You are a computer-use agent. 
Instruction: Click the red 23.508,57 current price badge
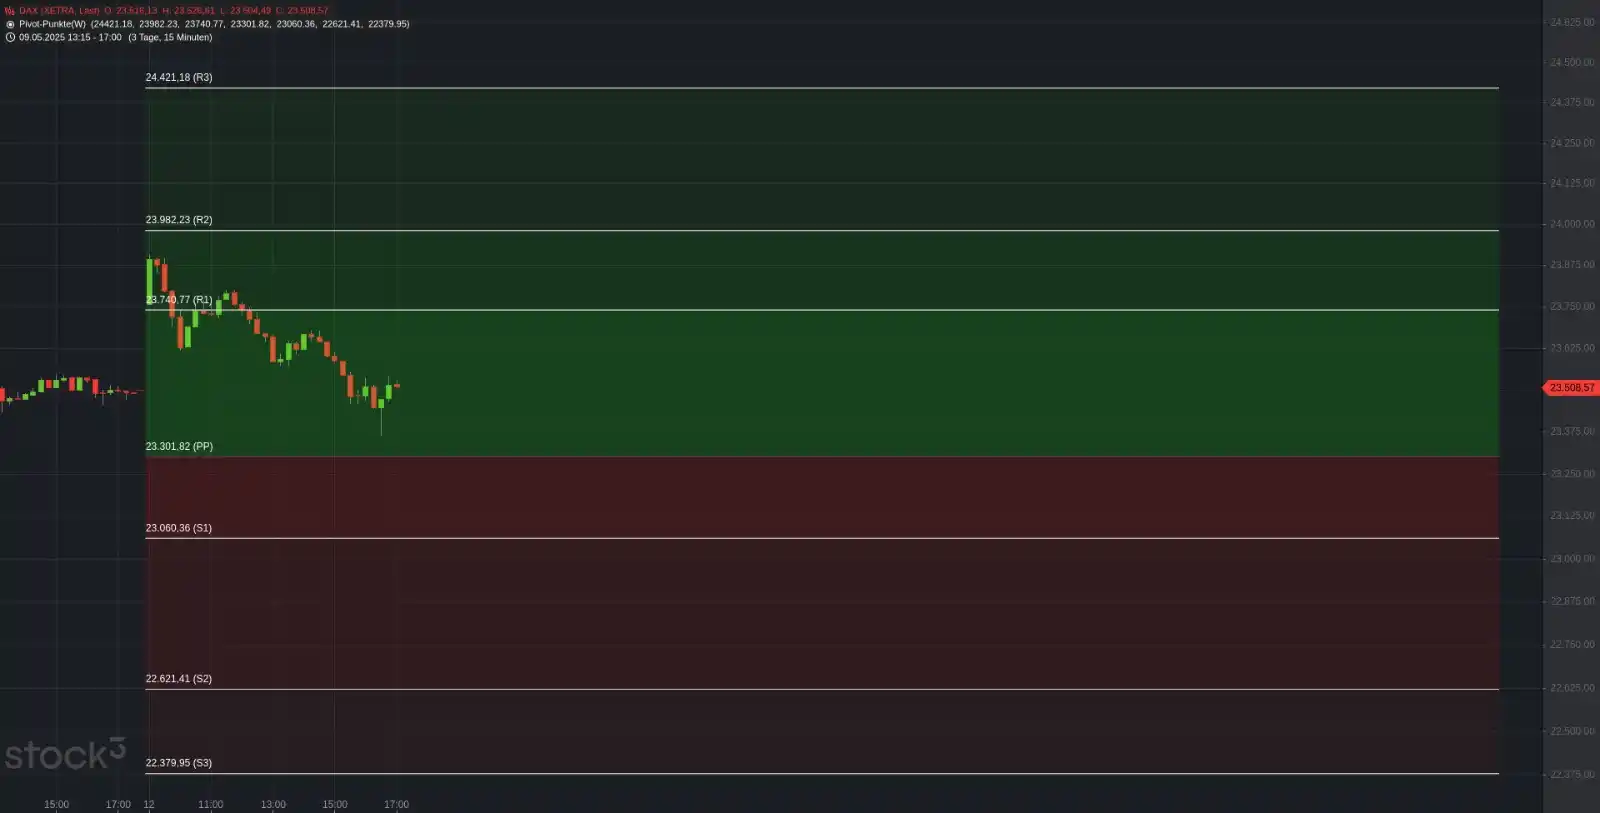coord(1571,387)
